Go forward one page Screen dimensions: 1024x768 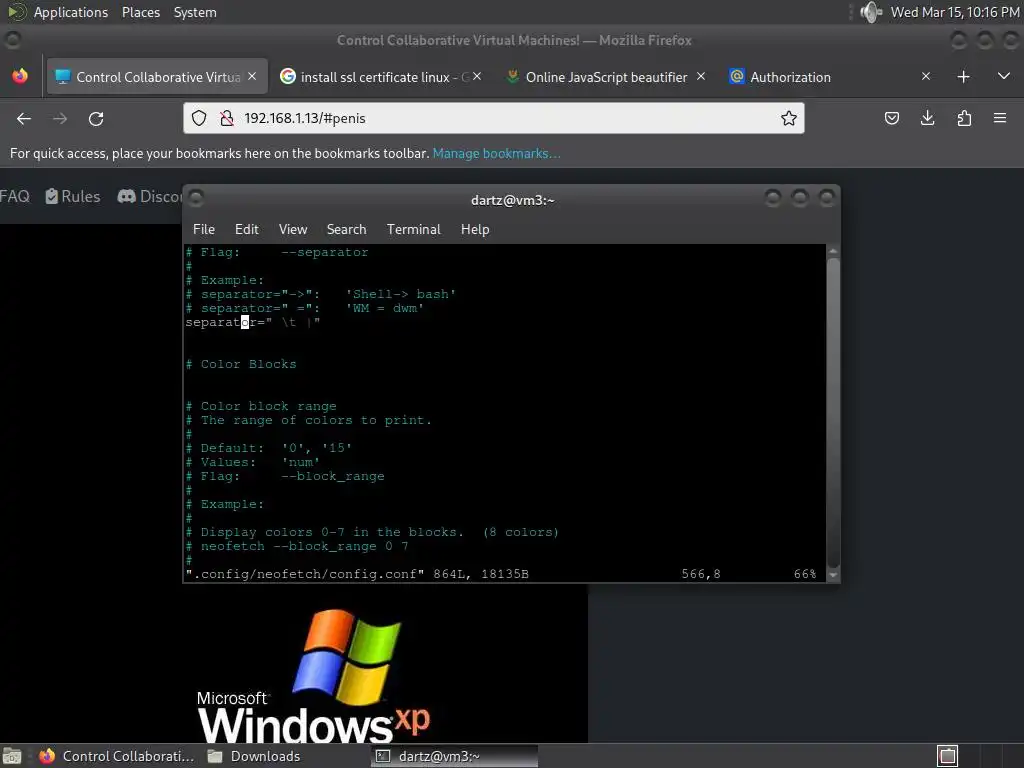(x=60, y=118)
